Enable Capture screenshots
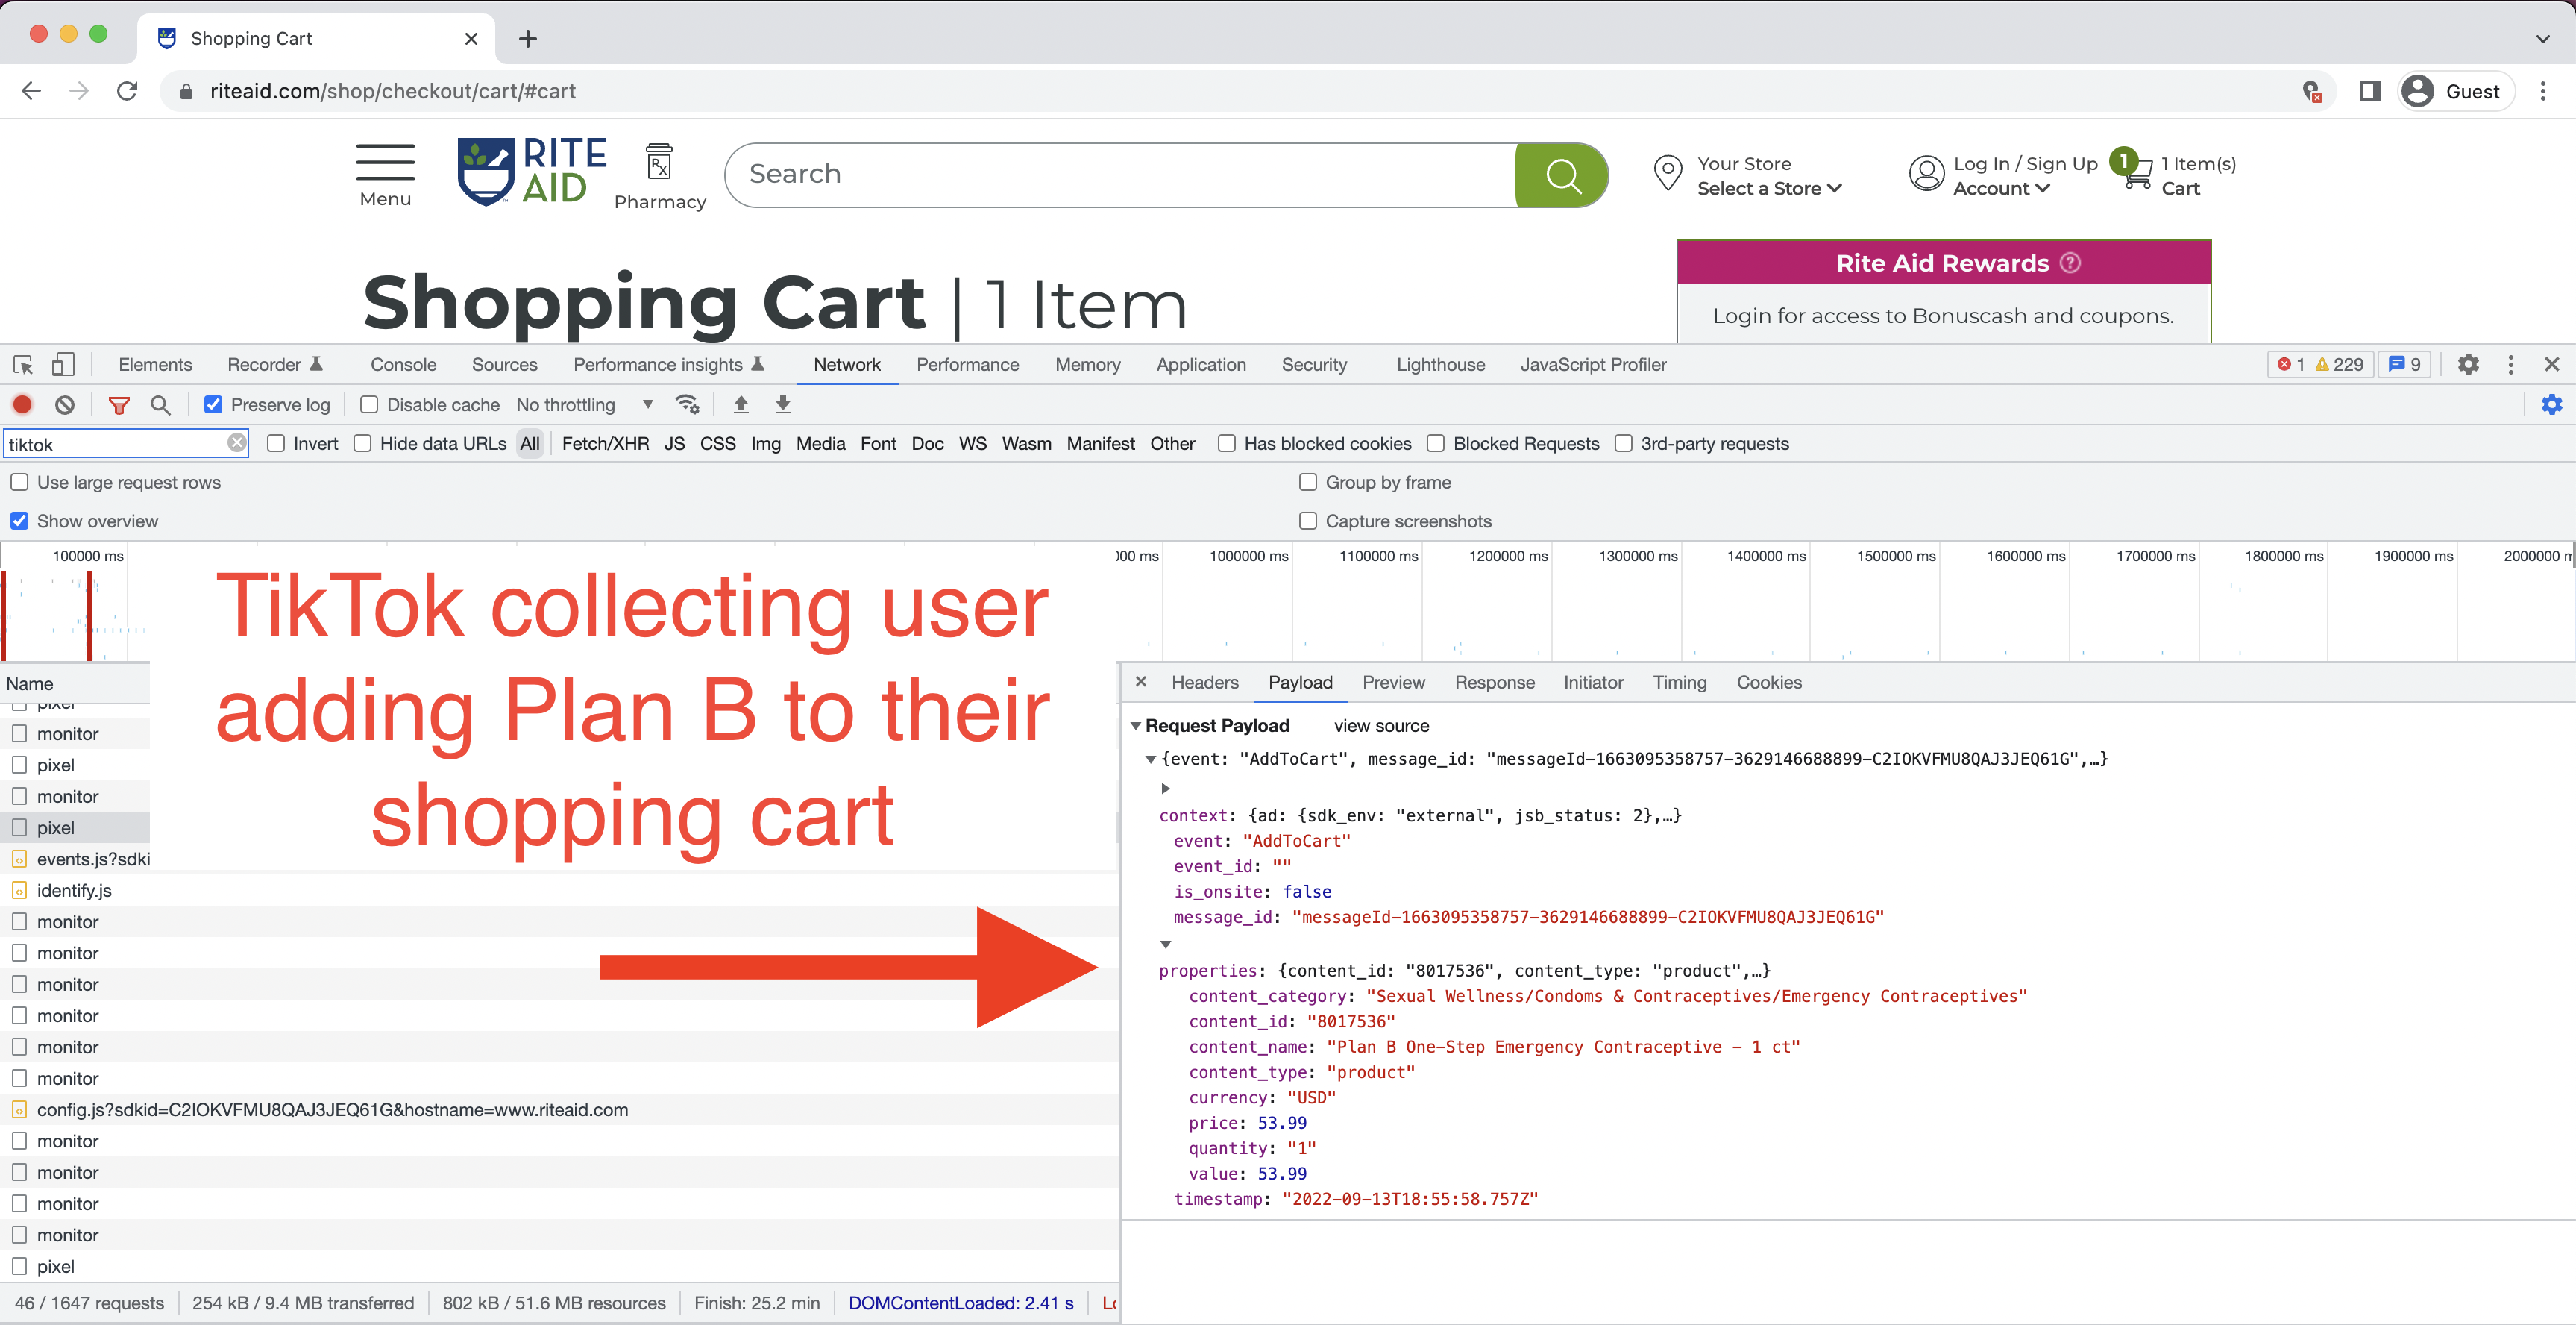Viewport: 2576px width, 1325px height. [1308, 521]
